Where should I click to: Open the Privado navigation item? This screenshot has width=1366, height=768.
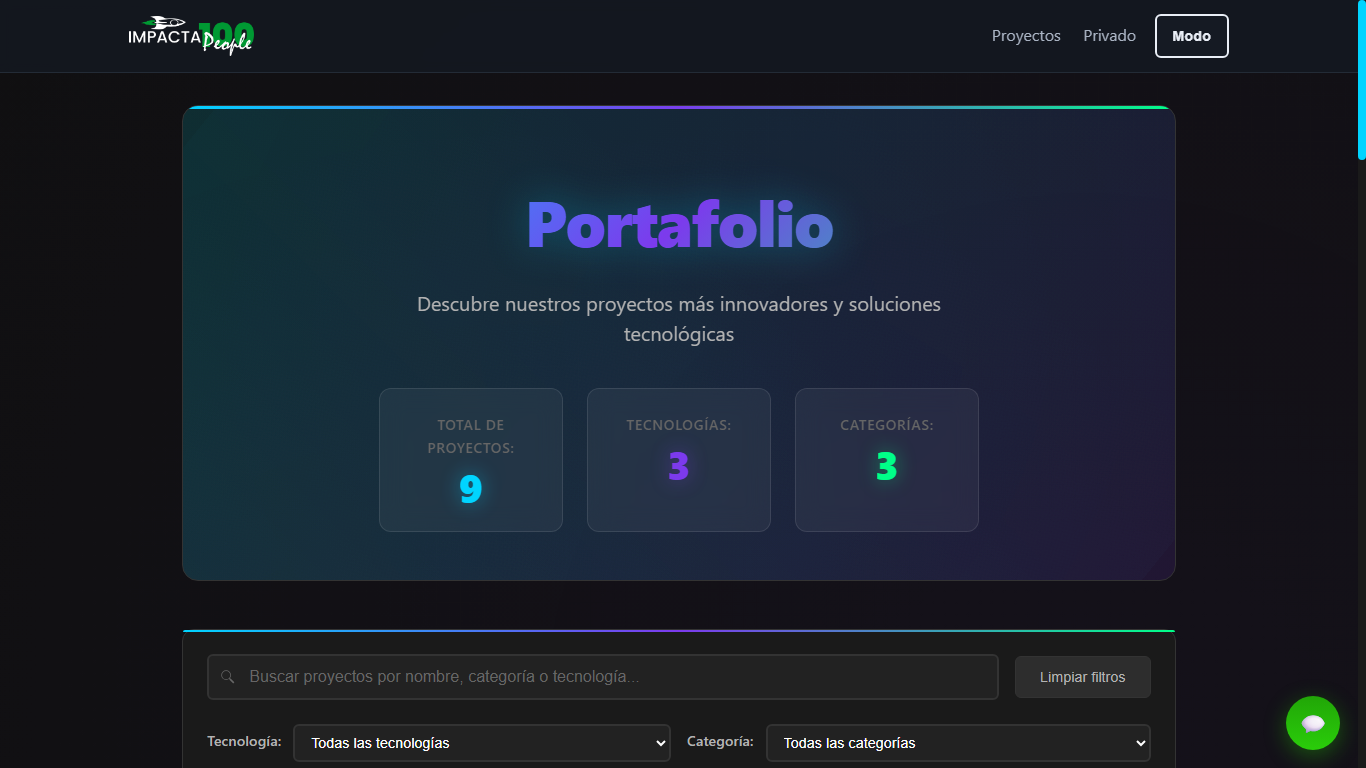pyautogui.click(x=1109, y=36)
